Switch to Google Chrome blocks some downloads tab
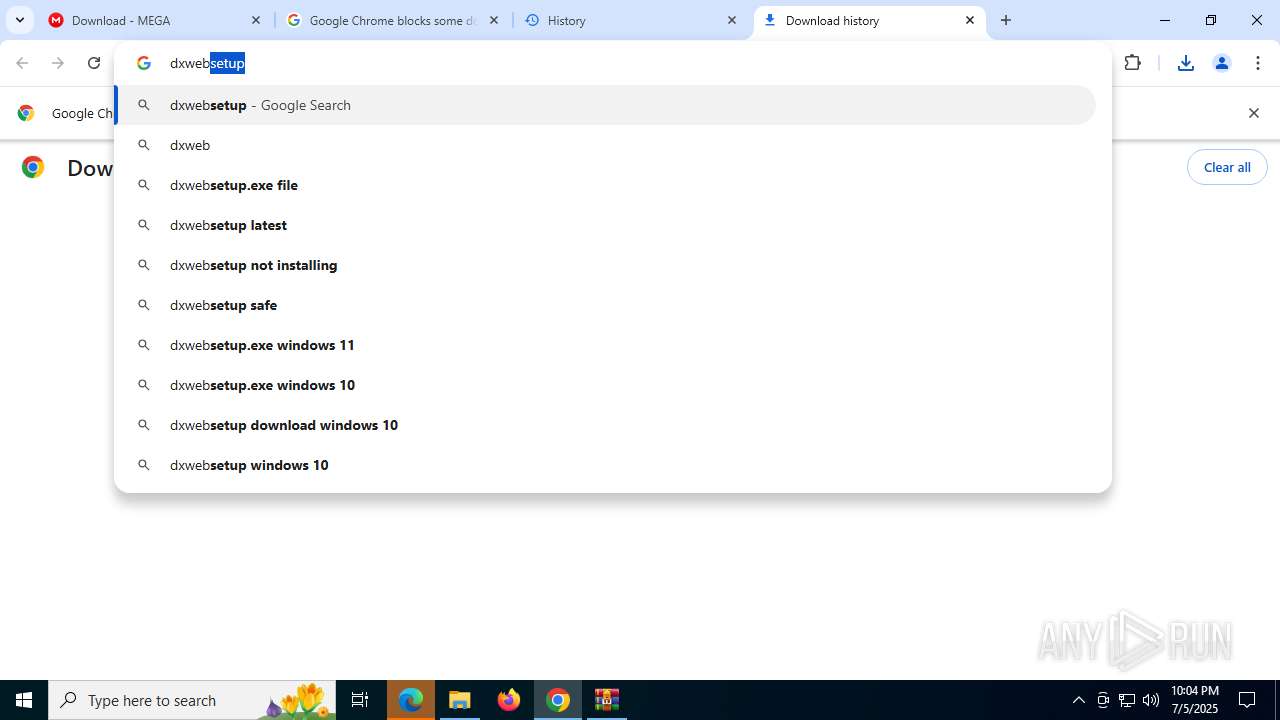This screenshot has width=1280, height=720. coord(392,20)
